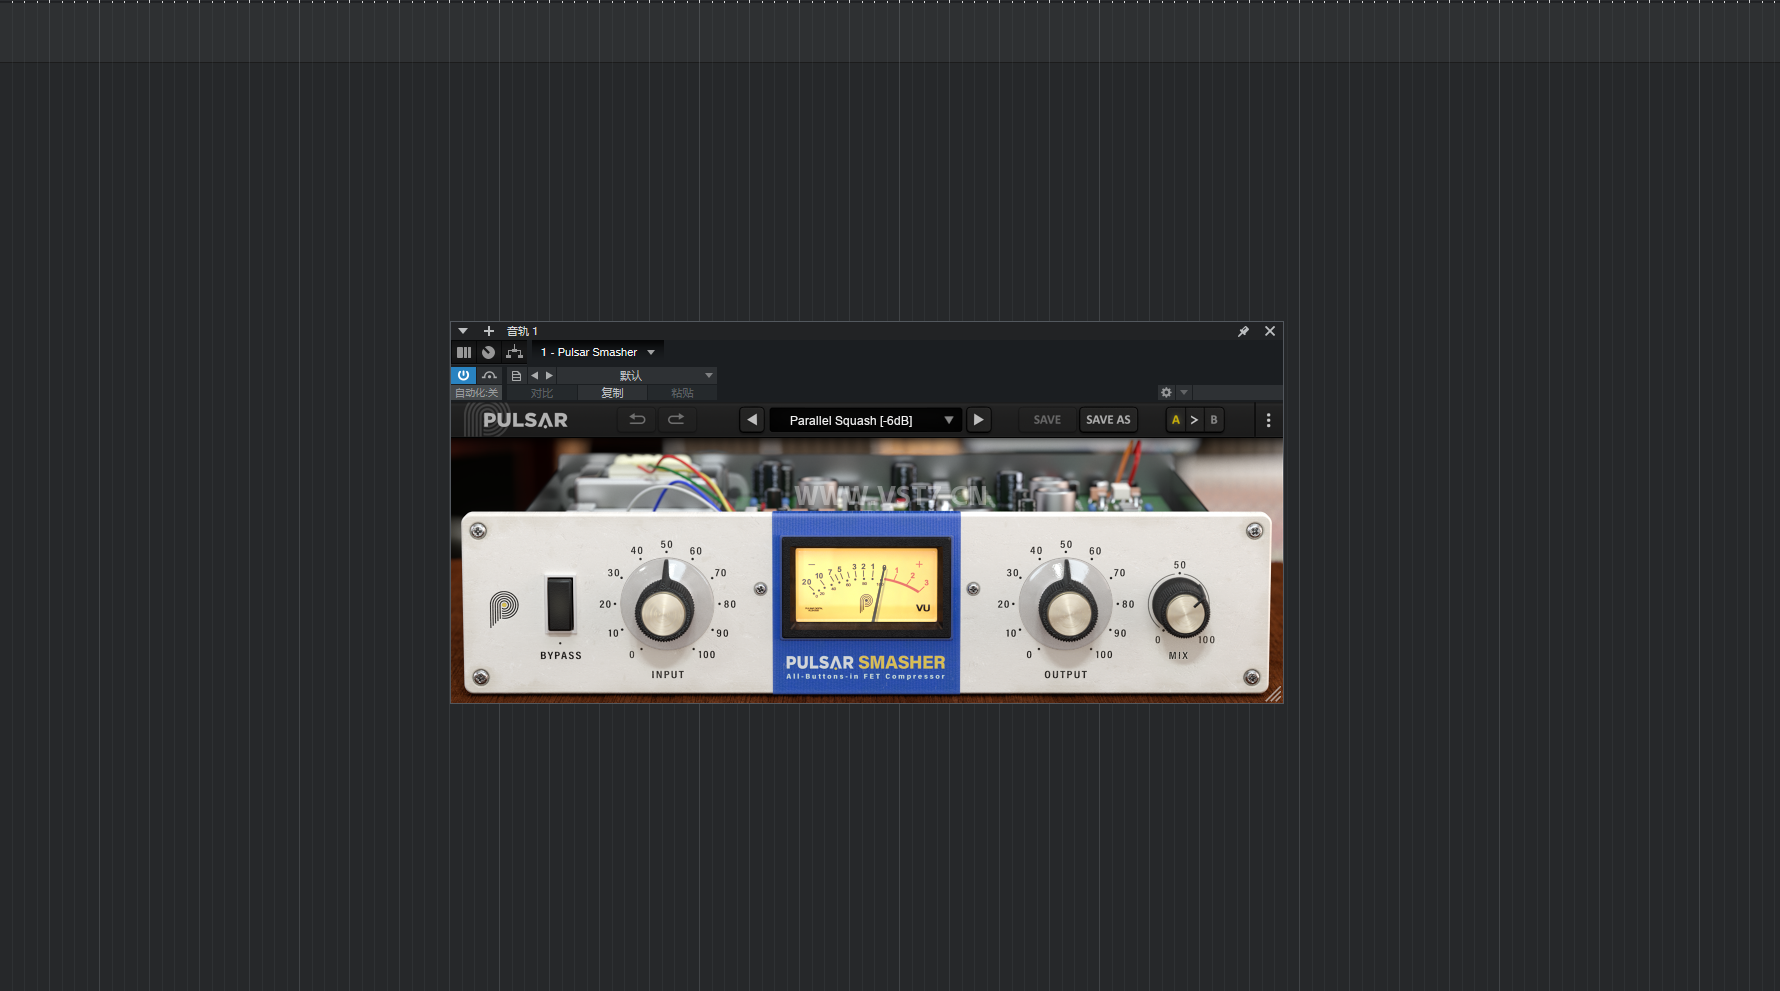Open the three-dot plugin options menu

tap(1269, 420)
